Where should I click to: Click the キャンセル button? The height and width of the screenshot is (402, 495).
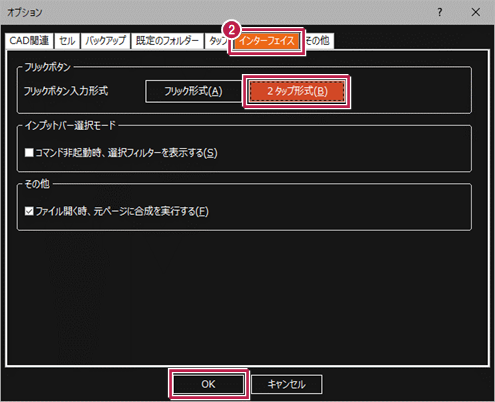[286, 384]
